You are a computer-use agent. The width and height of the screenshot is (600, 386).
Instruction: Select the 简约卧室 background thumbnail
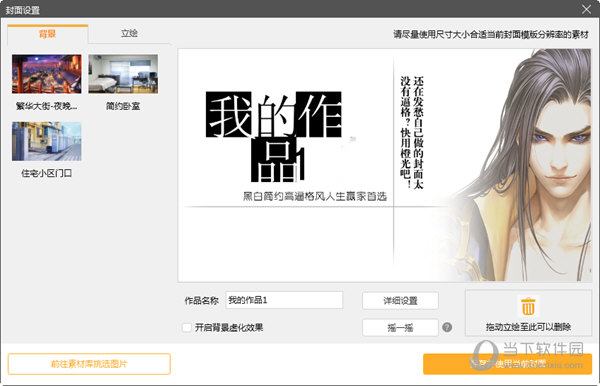123,74
